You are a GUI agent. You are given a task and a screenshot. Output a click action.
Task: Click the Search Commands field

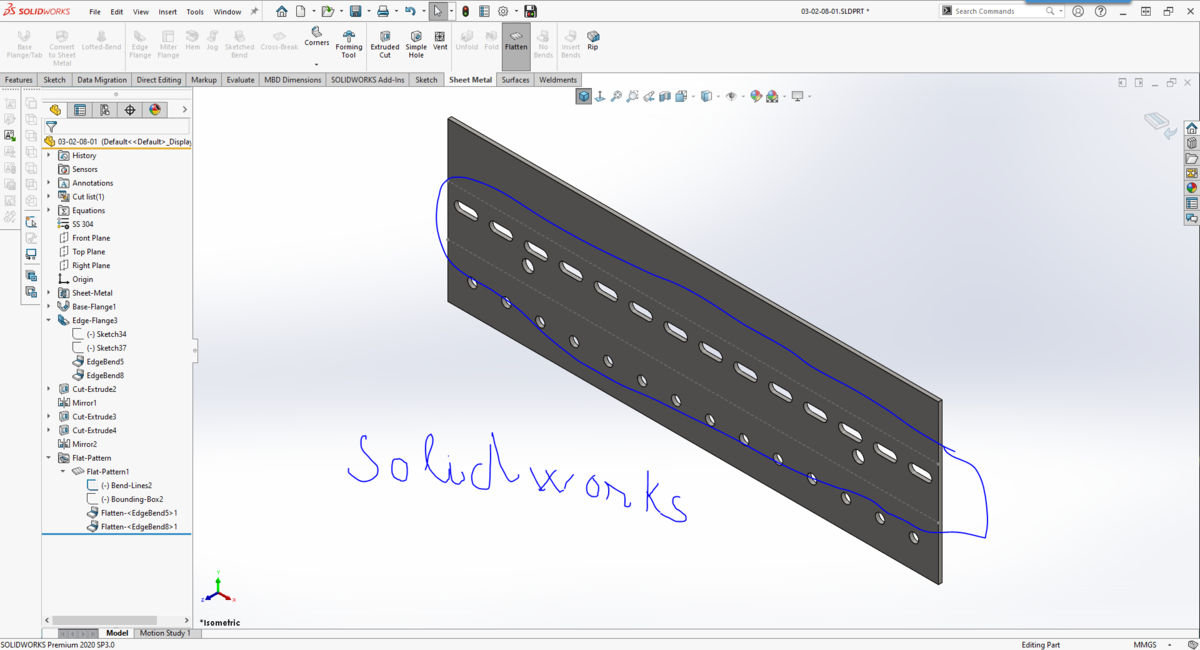[x=998, y=11]
